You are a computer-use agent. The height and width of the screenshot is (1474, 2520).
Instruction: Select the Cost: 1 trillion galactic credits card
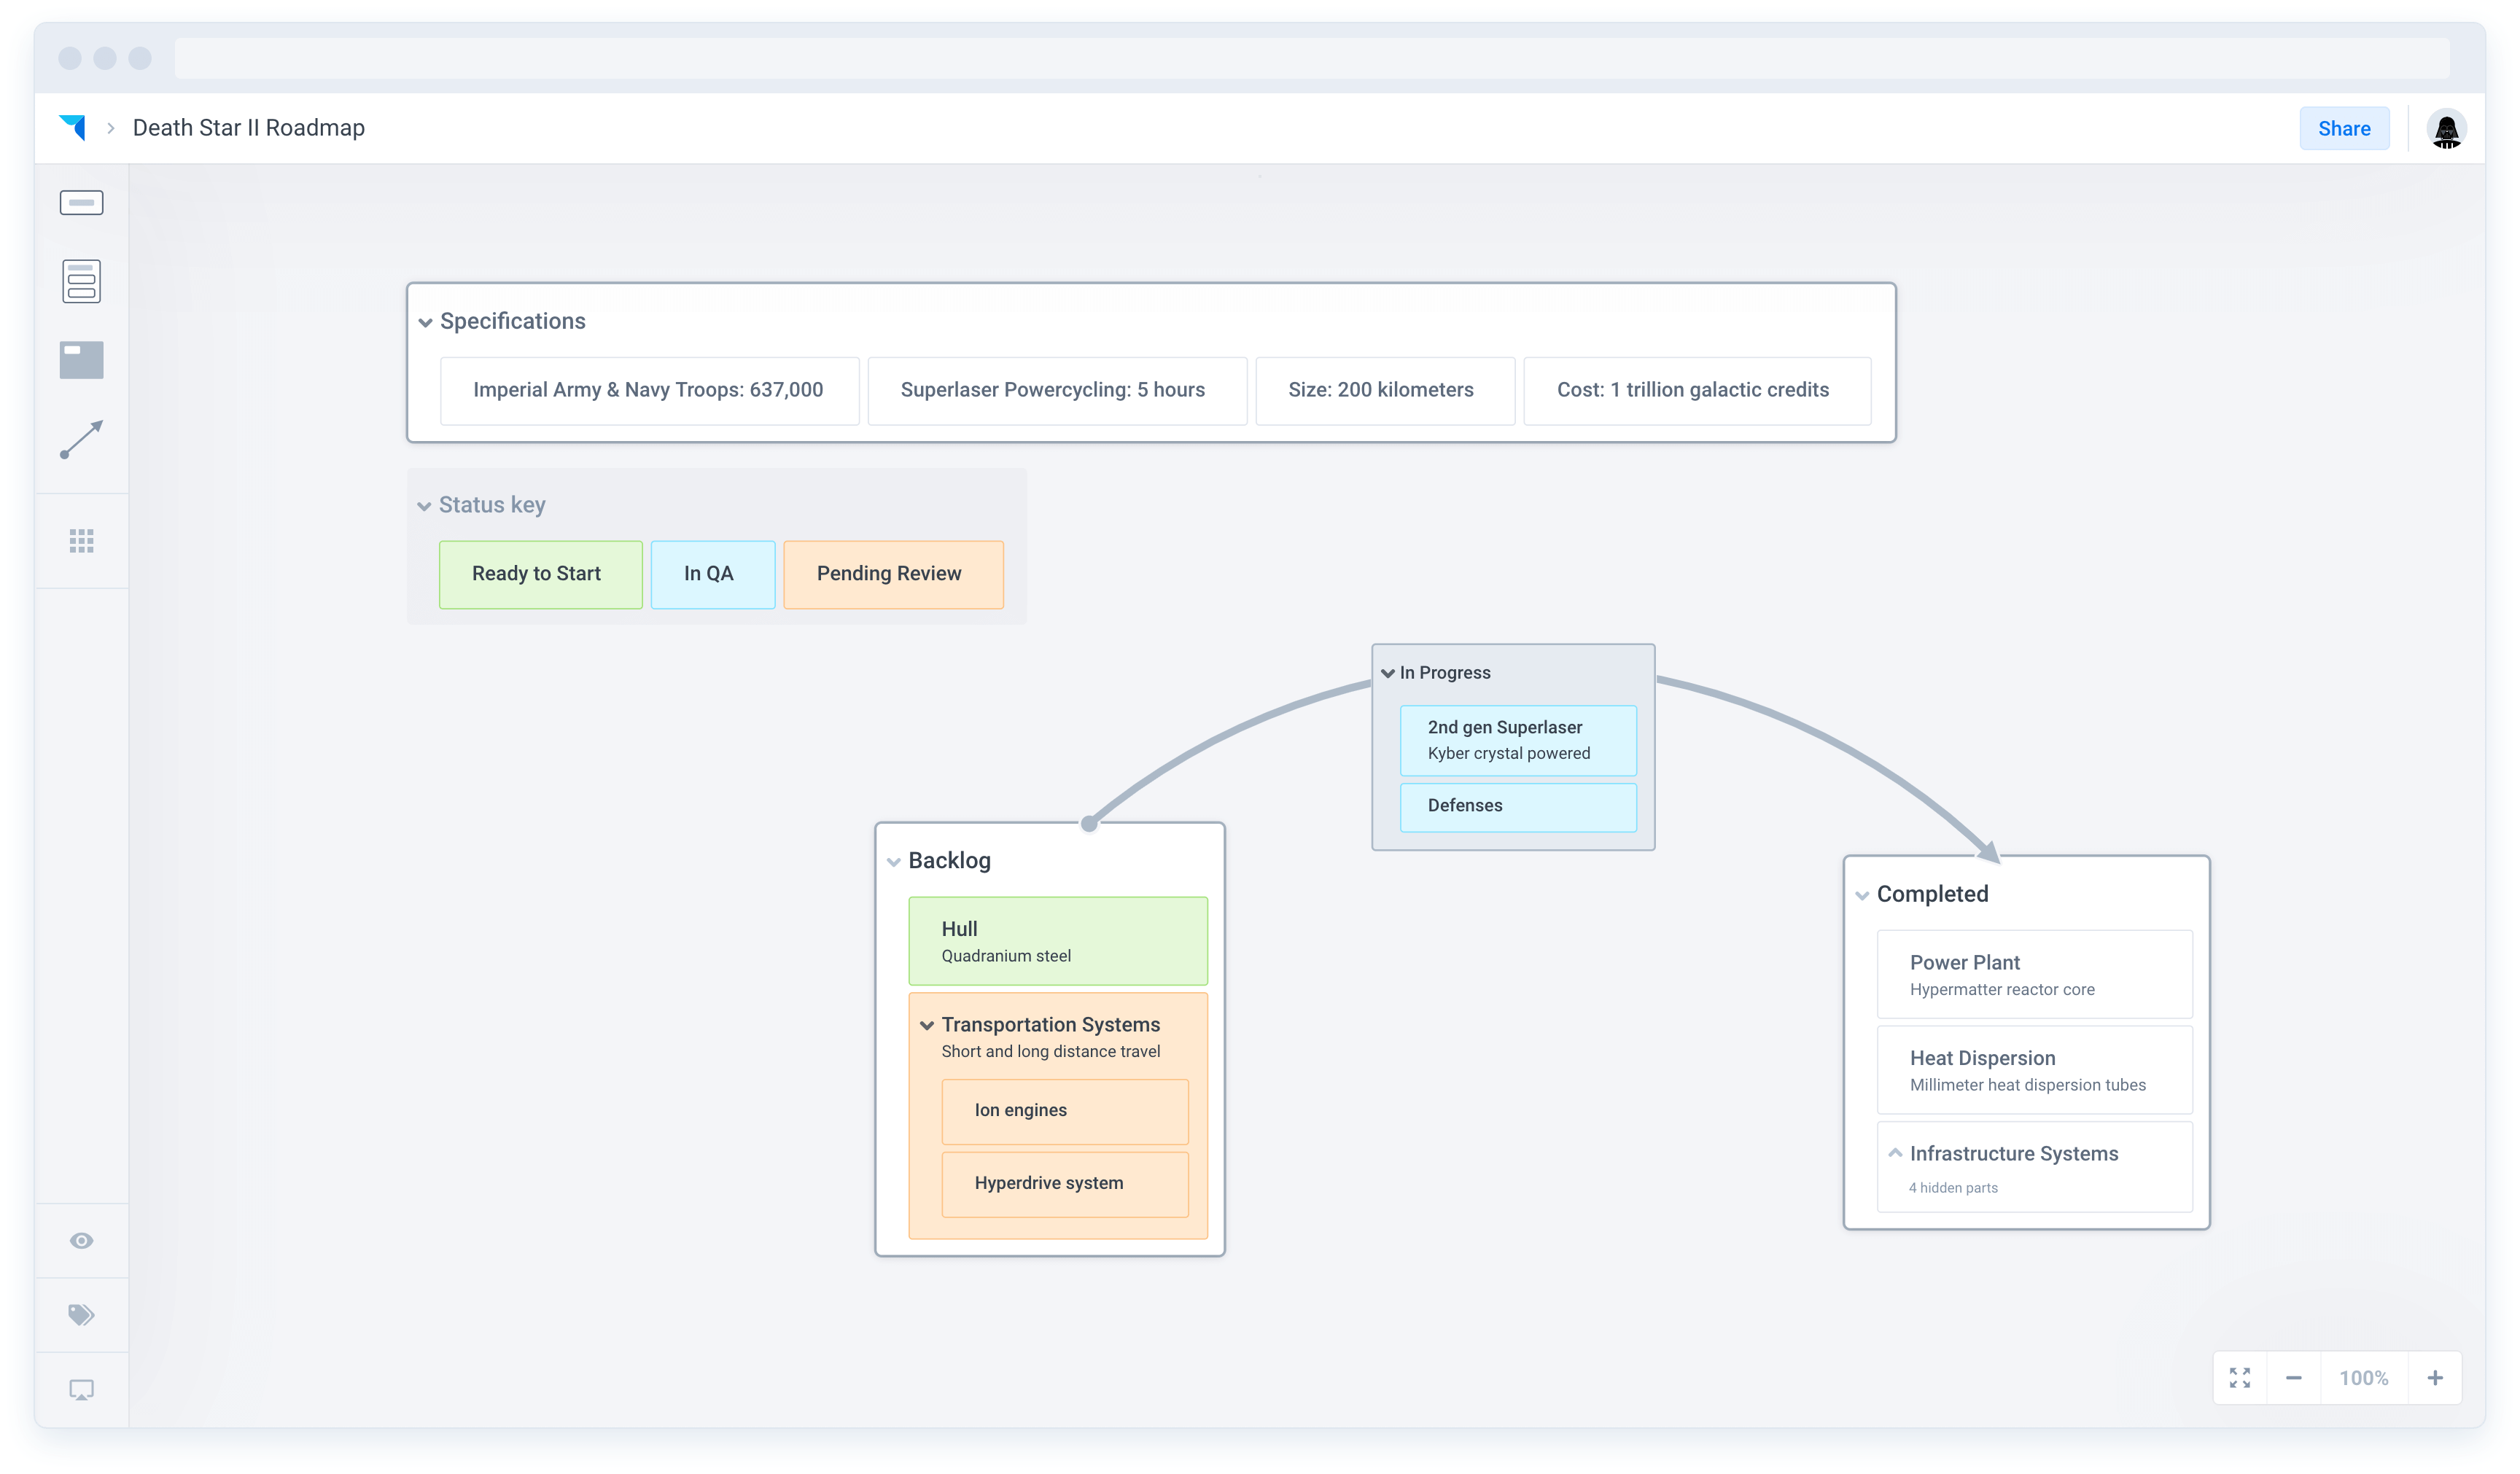(x=1697, y=390)
